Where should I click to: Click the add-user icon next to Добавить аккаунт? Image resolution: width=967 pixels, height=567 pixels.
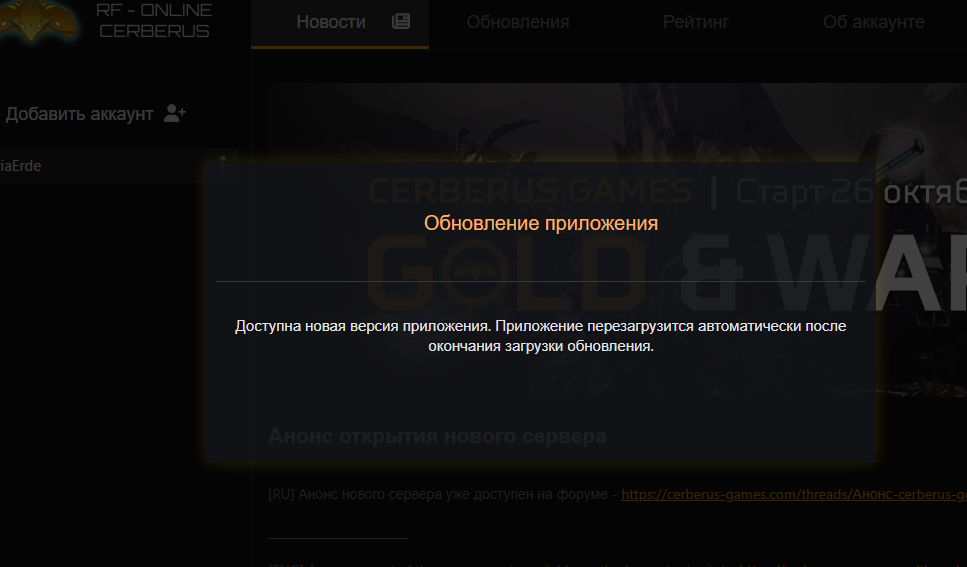[x=175, y=113]
